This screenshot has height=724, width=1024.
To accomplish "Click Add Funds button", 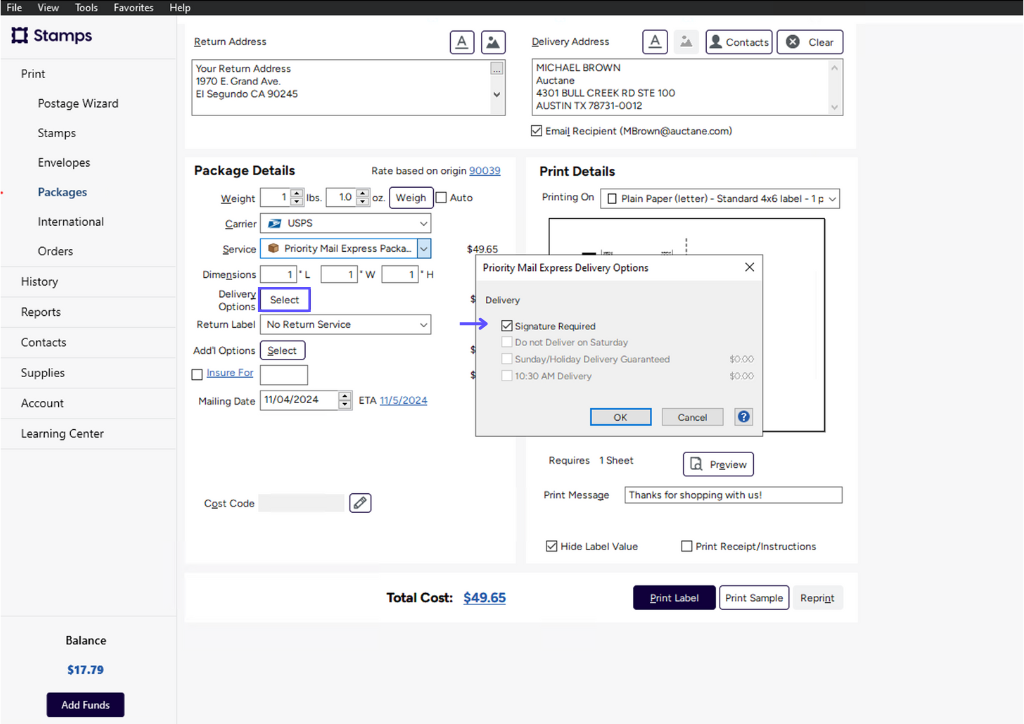I will (86, 704).
